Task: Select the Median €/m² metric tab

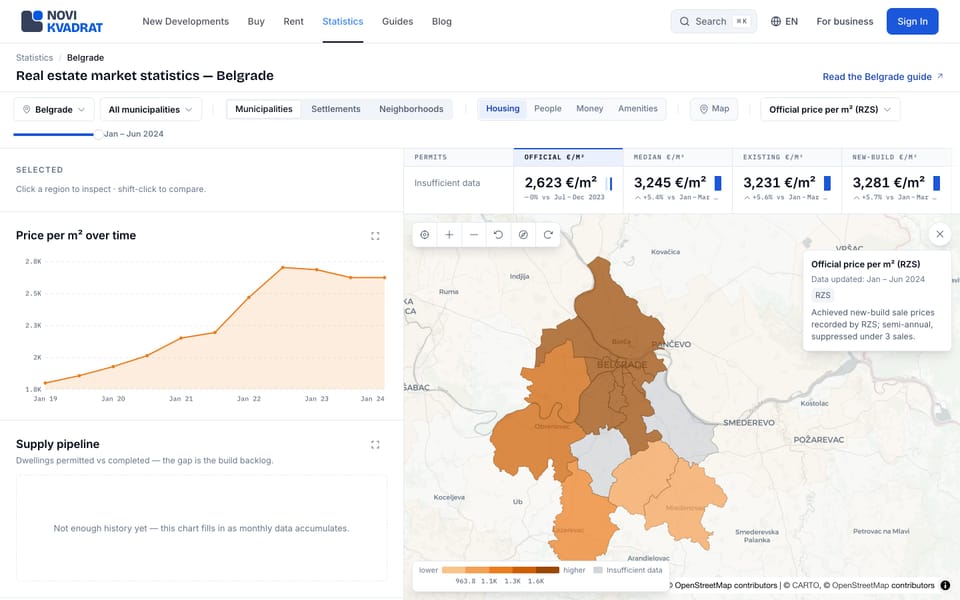Action: click(x=678, y=180)
